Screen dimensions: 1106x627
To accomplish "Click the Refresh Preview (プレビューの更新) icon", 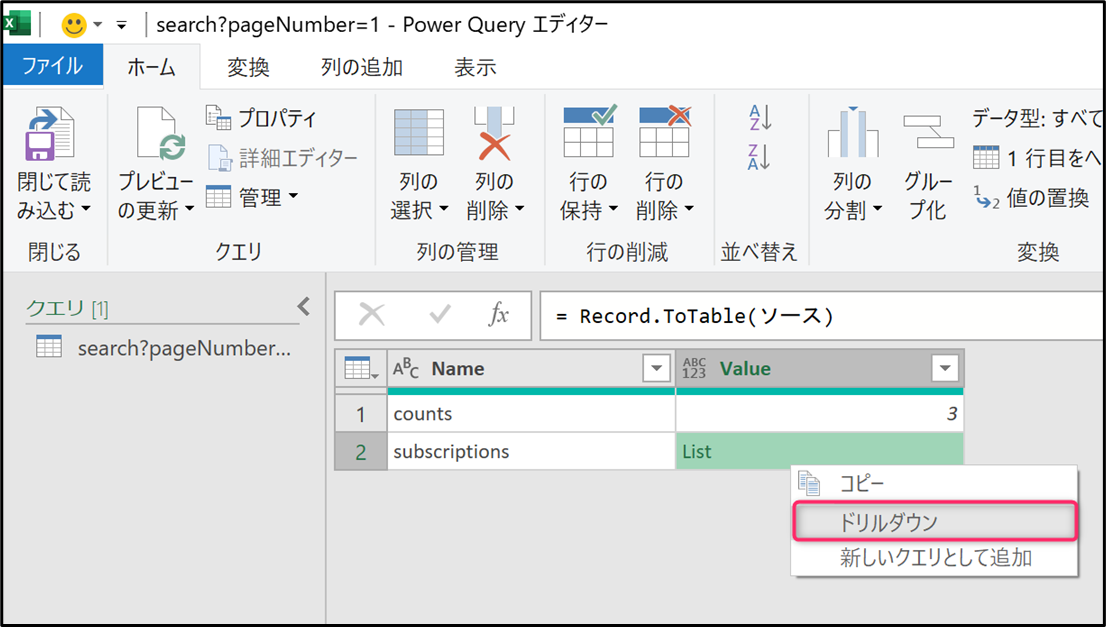I will coord(162,134).
